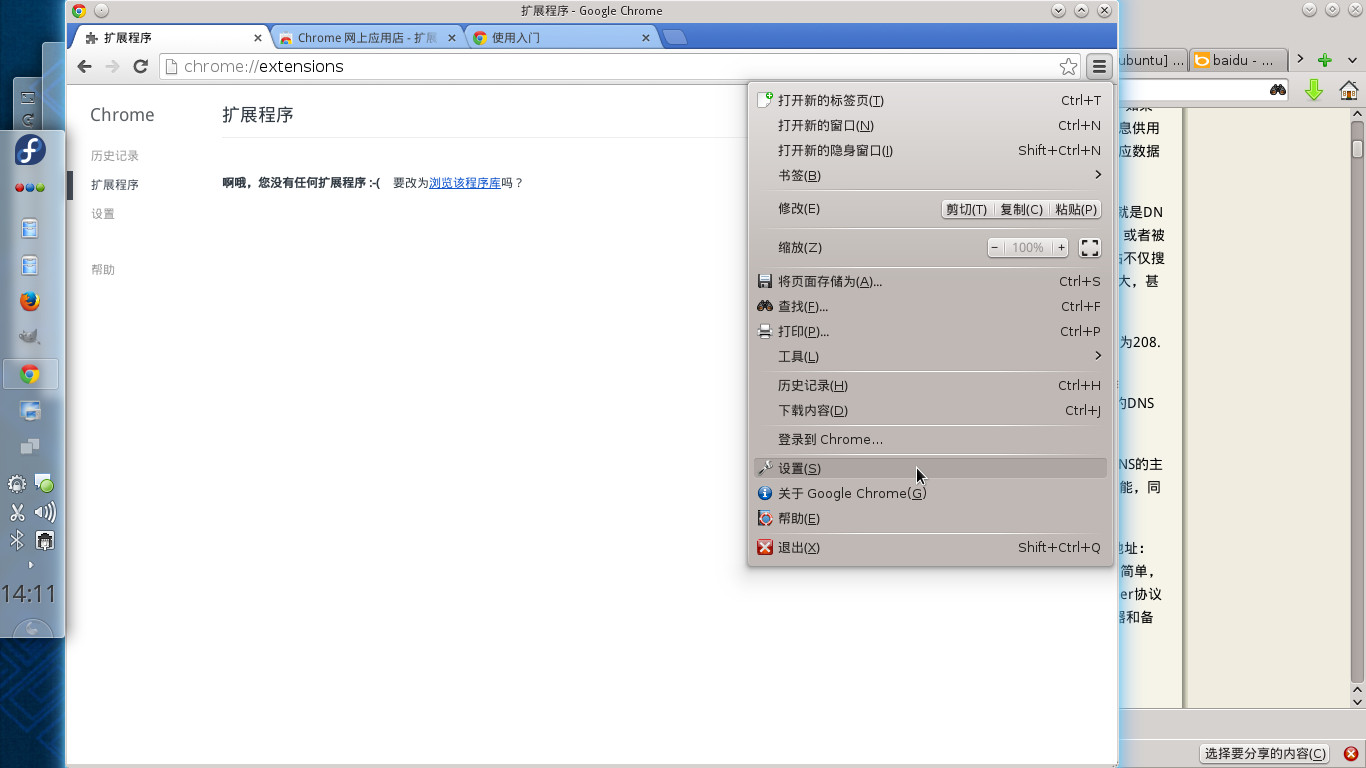This screenshot has height=768, width=1366.
Task: Decrease zoom with the minus button
Action: [995, 247]
